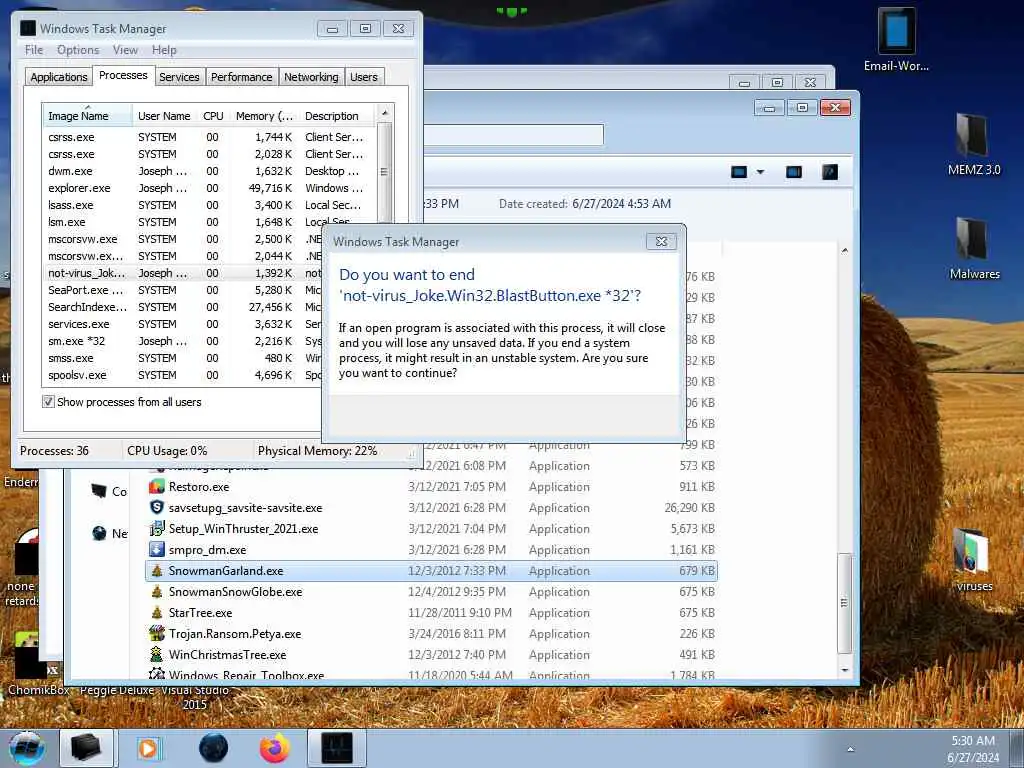Open the Email-Worm desktop icon

[x=896, y=39]
